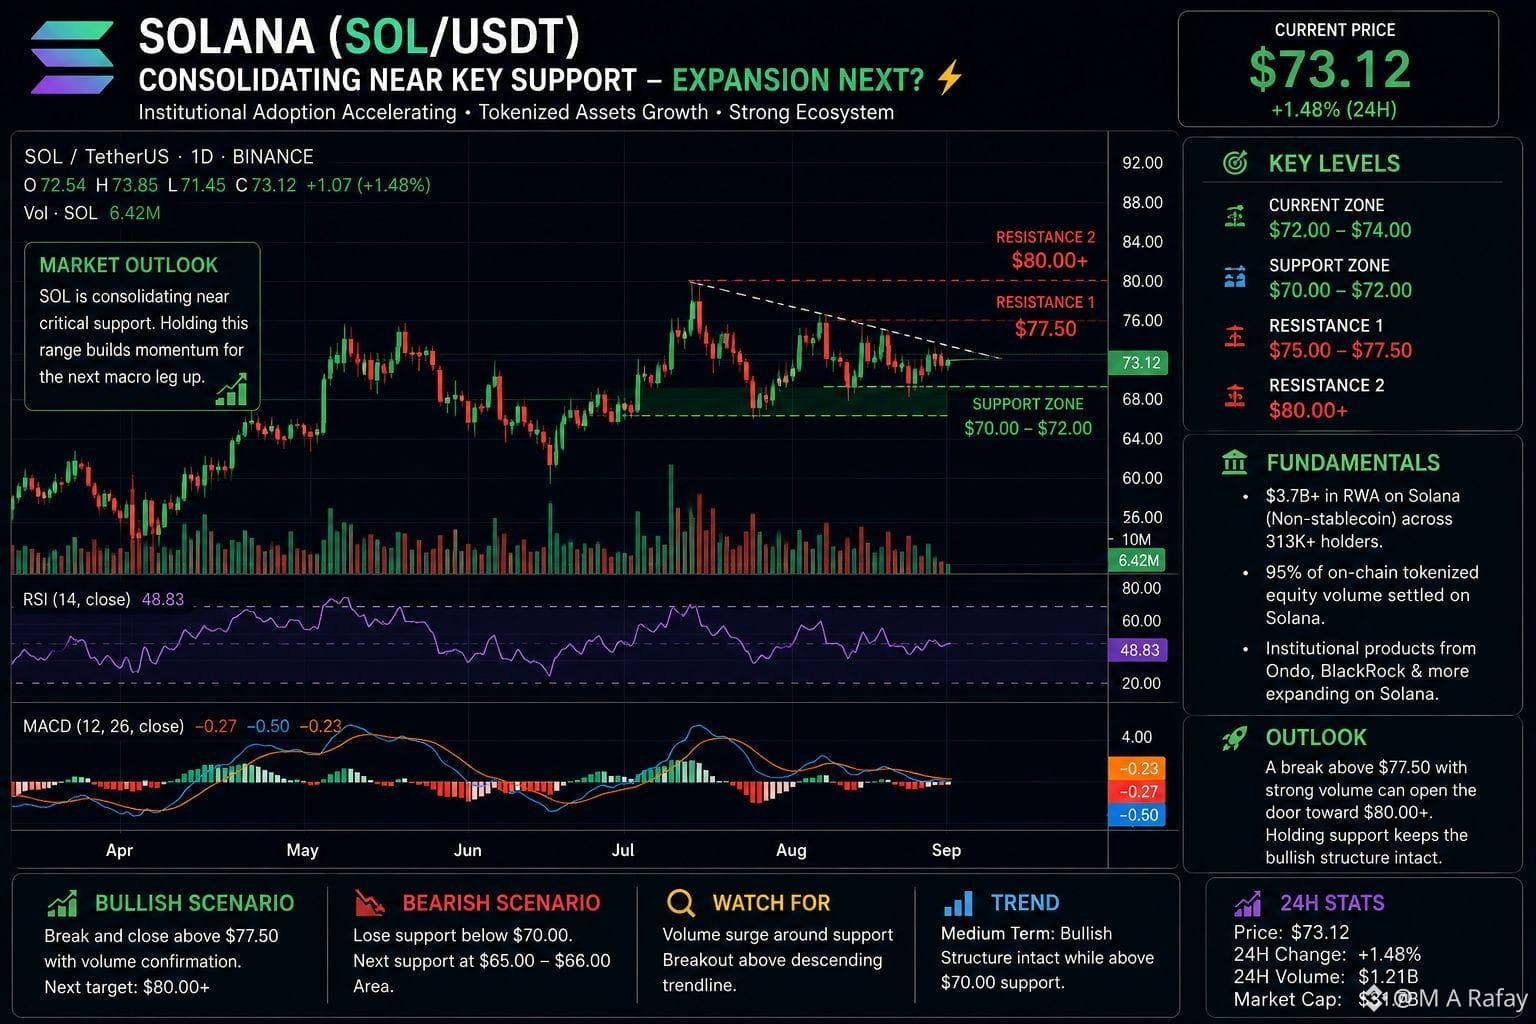This screenshot has height=1024, width=1536.
Task: Click the '$72.00 – $74.00' current zone value
Action: pyautogui.click(x=1340, y=230)
